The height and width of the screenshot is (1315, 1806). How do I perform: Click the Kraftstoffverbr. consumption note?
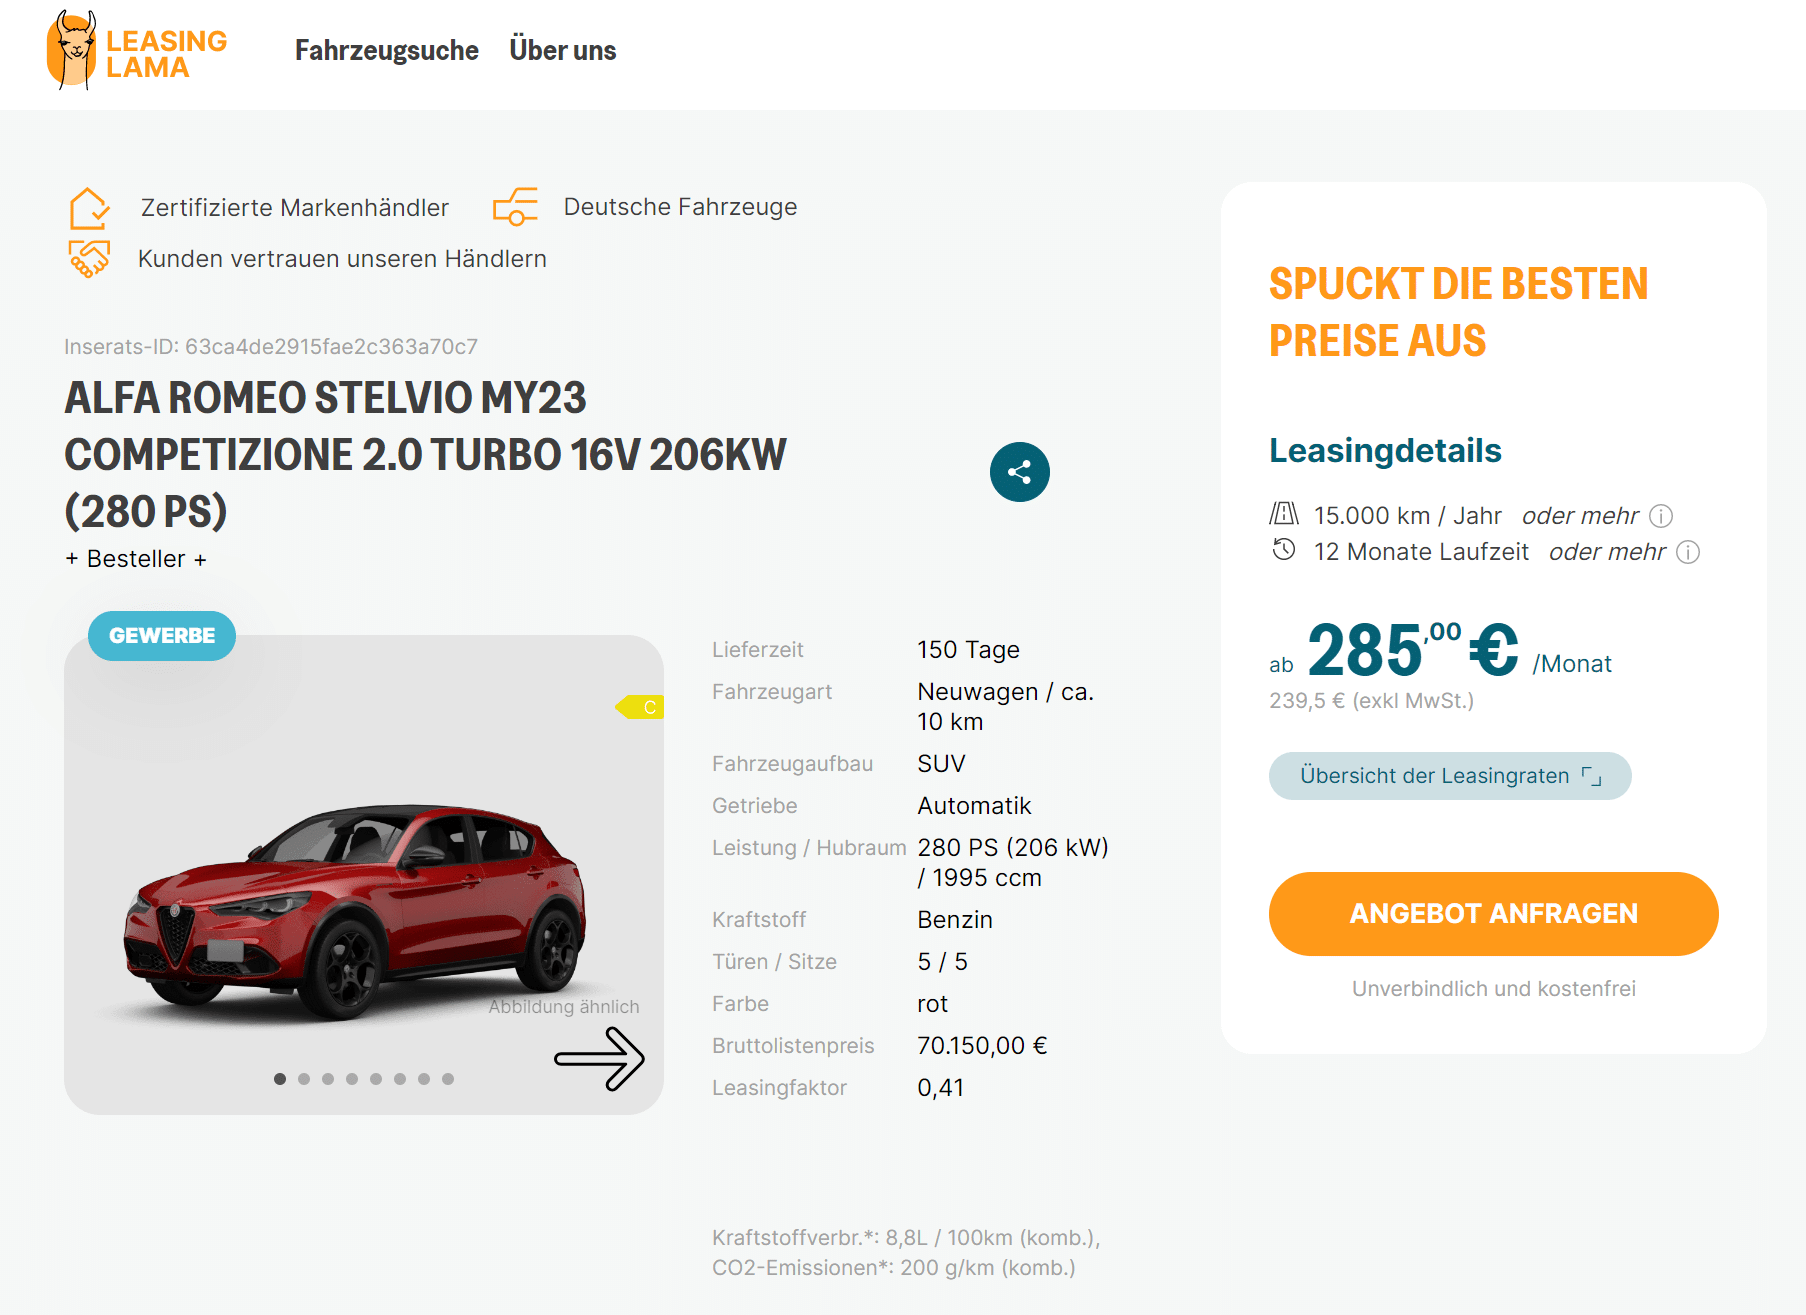(x=906, y=1238)
